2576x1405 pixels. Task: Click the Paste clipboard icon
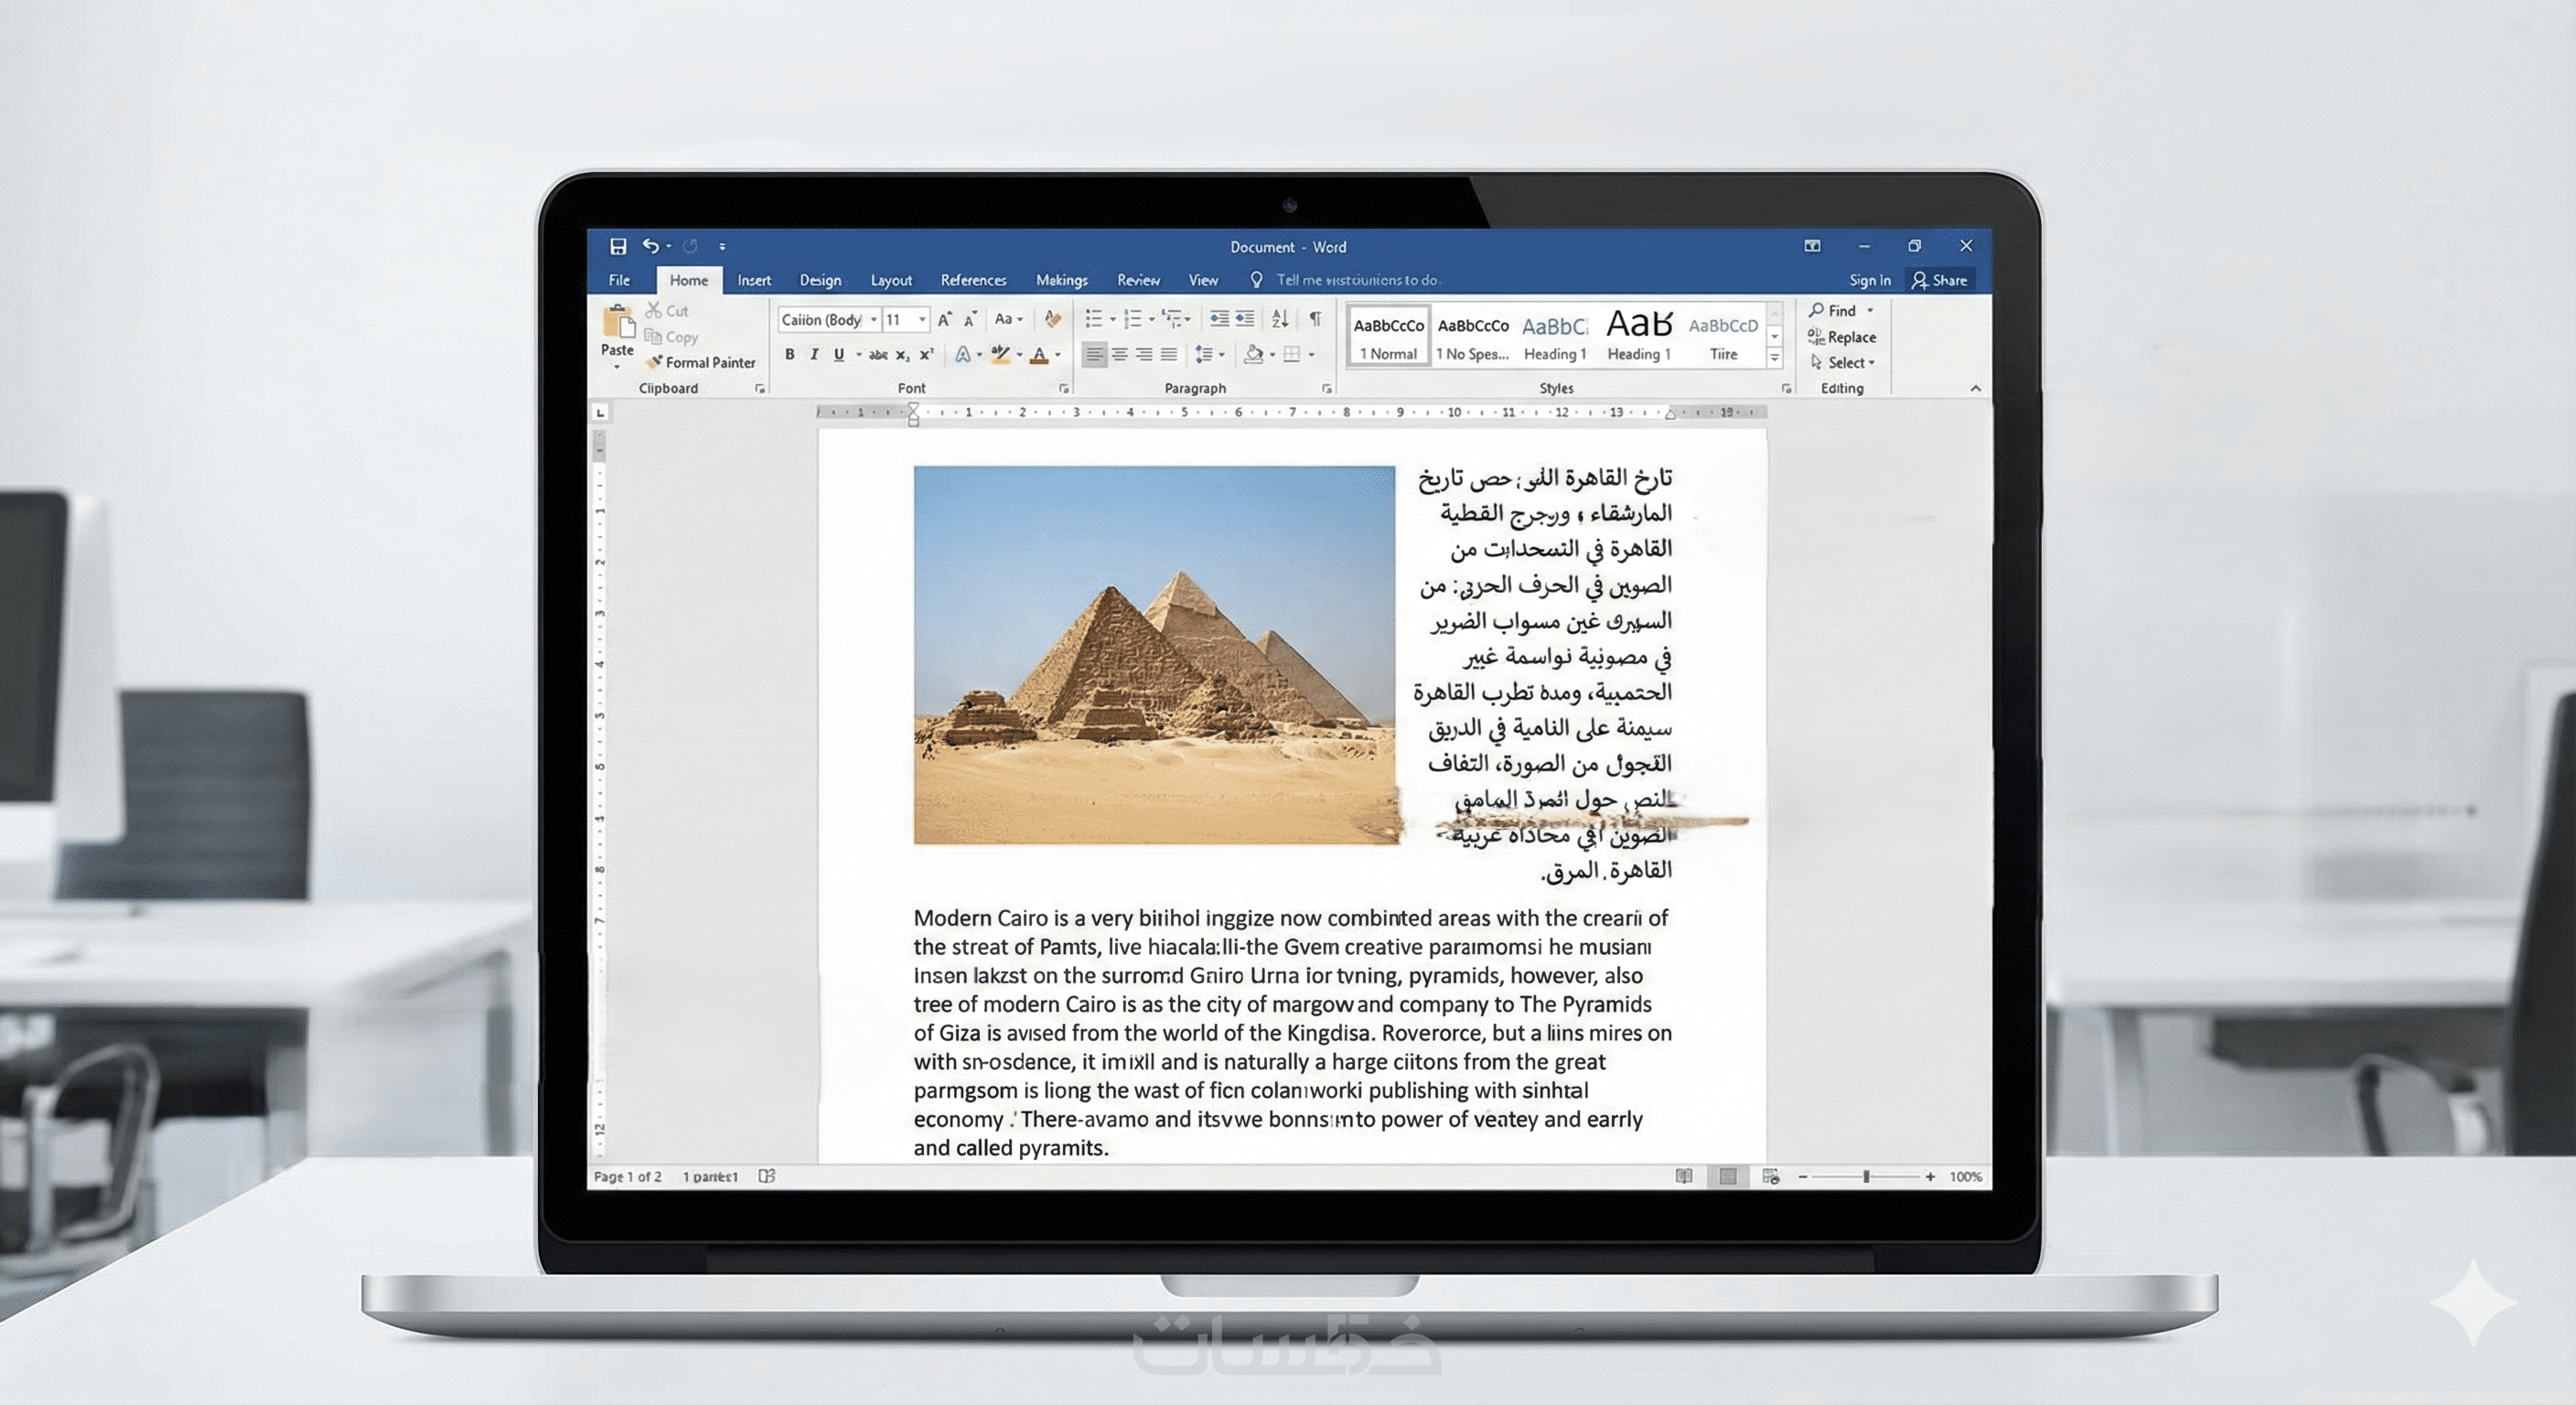coord(618,322)
